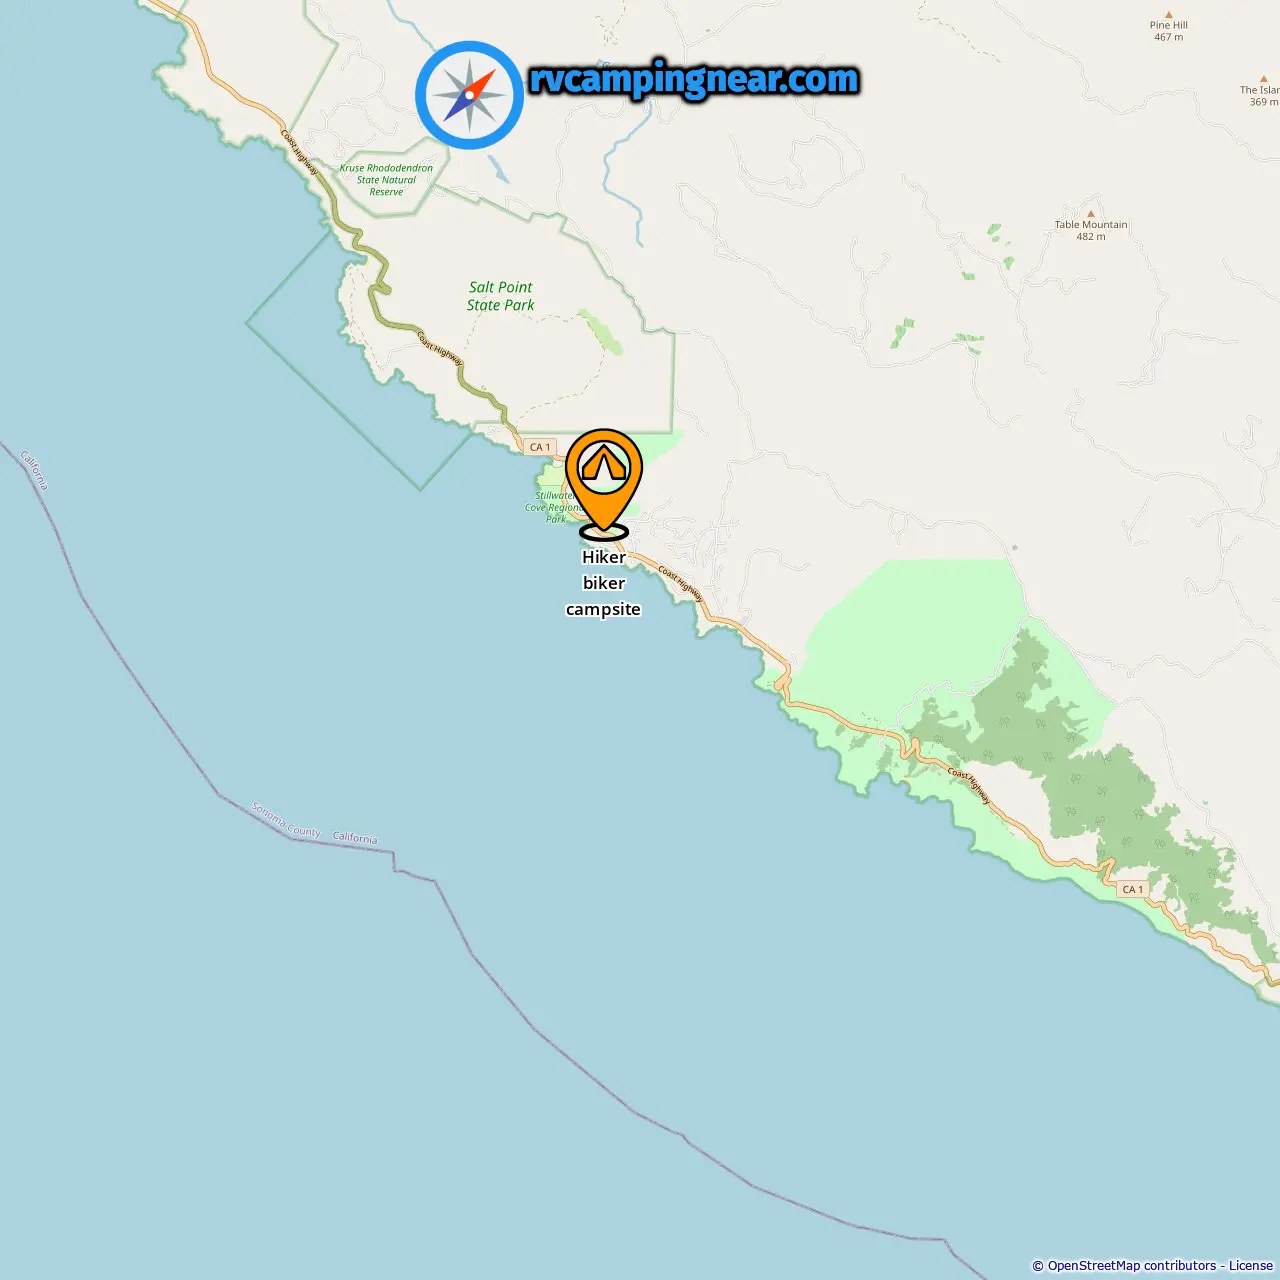This screenshot has height=1280, width=1280.
Task: Click the CA 1 shield near Stillwater Cove
Action: click(540, 447)
